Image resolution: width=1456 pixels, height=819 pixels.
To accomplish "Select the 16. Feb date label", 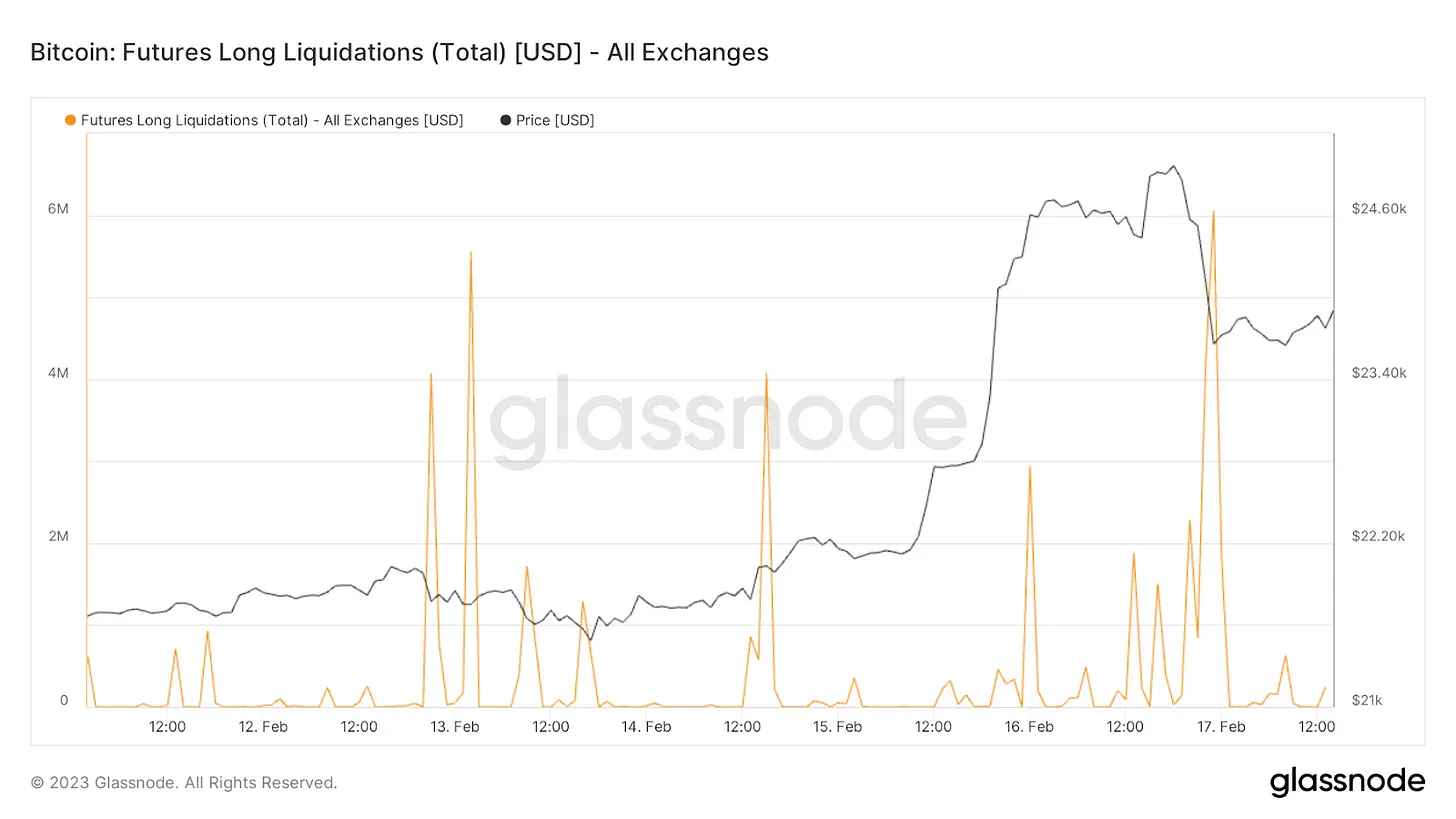I will (1029, 727).
